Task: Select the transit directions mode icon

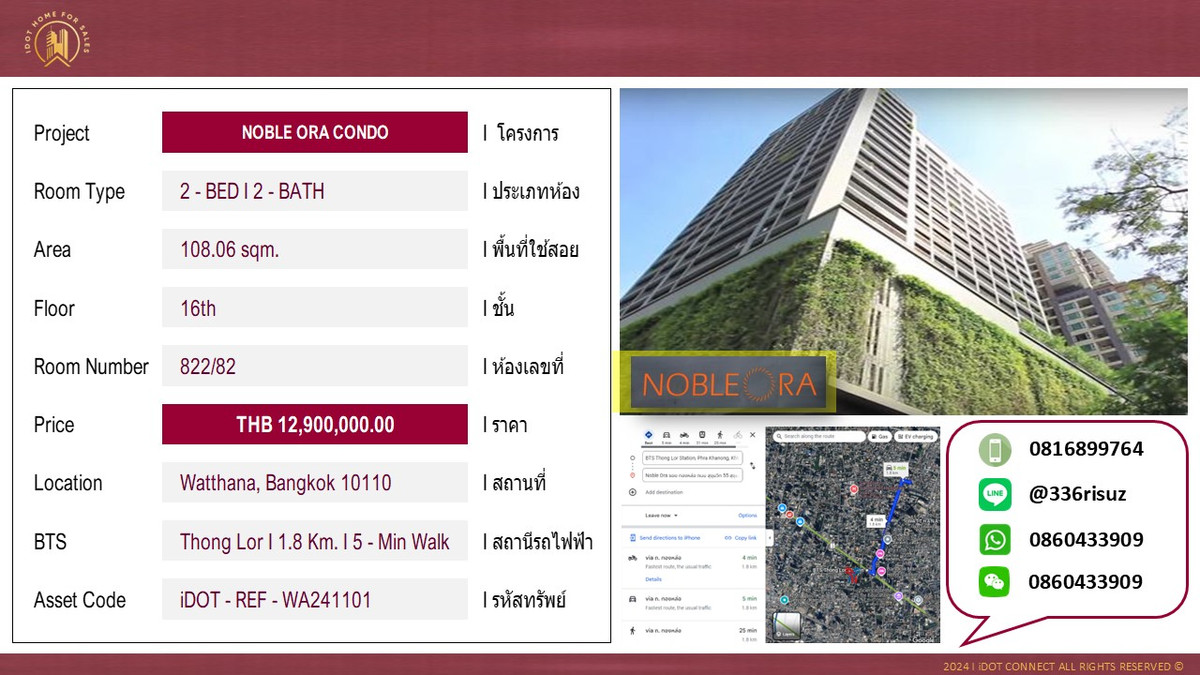Action: pyautogui.click(x=702, y=434)
